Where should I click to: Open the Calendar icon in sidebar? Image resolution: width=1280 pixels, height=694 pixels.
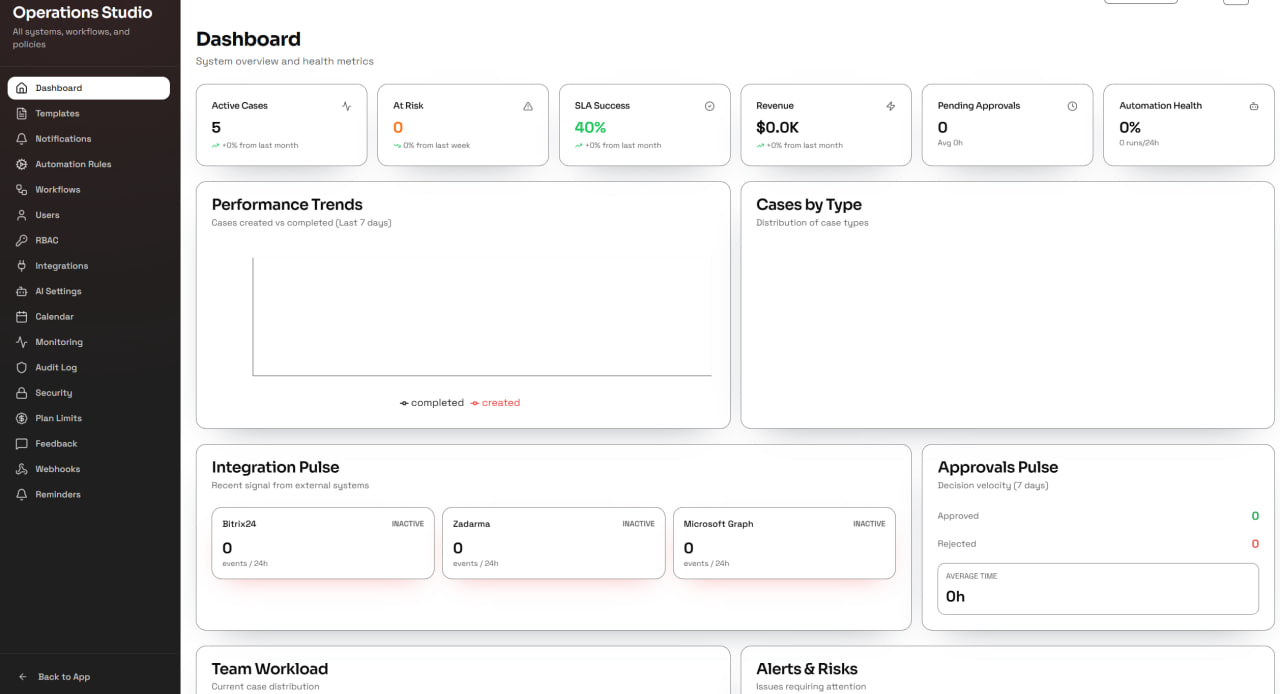click(x=22, y=316)
